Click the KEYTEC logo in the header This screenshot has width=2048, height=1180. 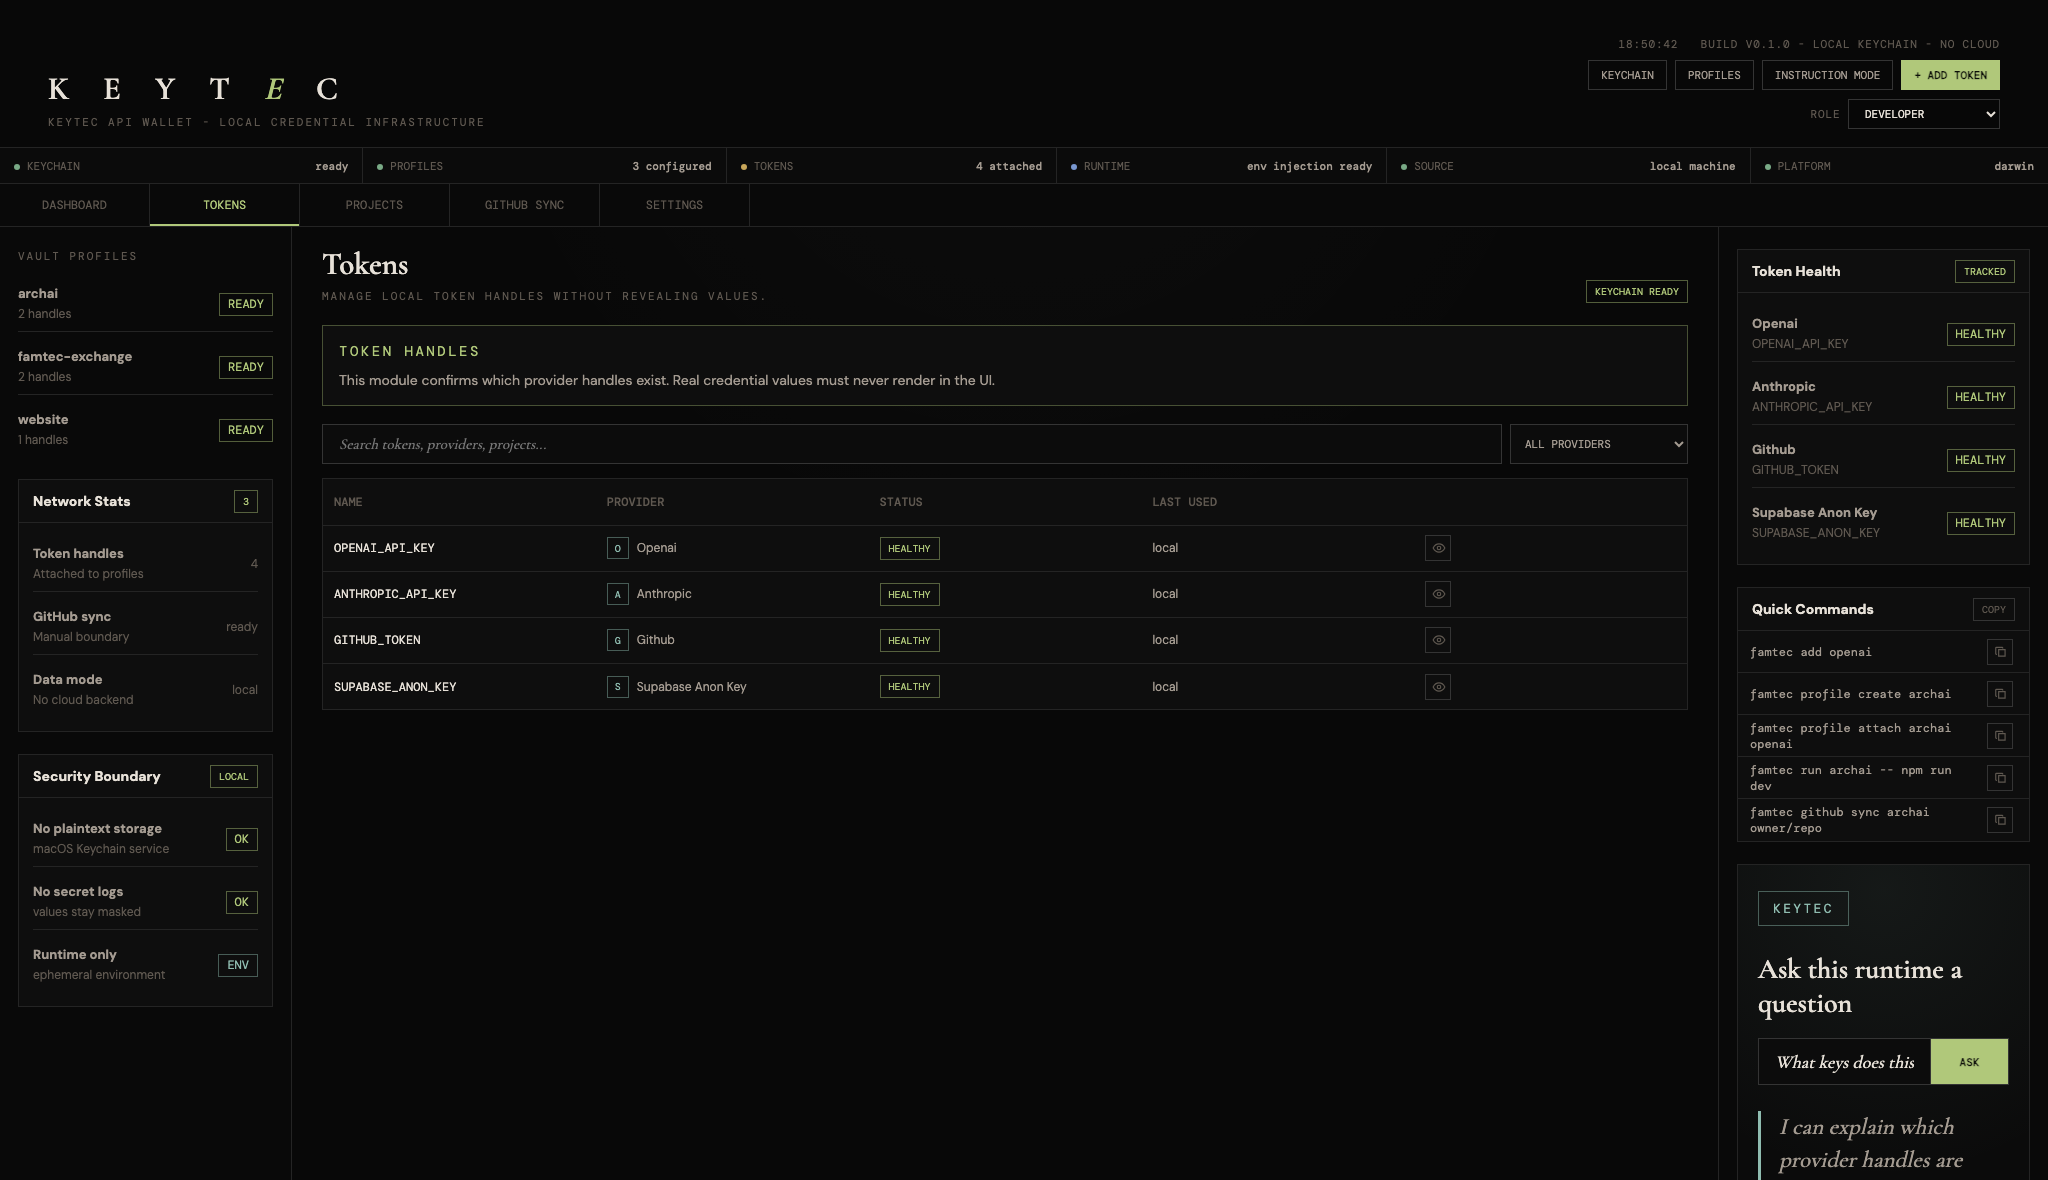(x=193, y=89)
